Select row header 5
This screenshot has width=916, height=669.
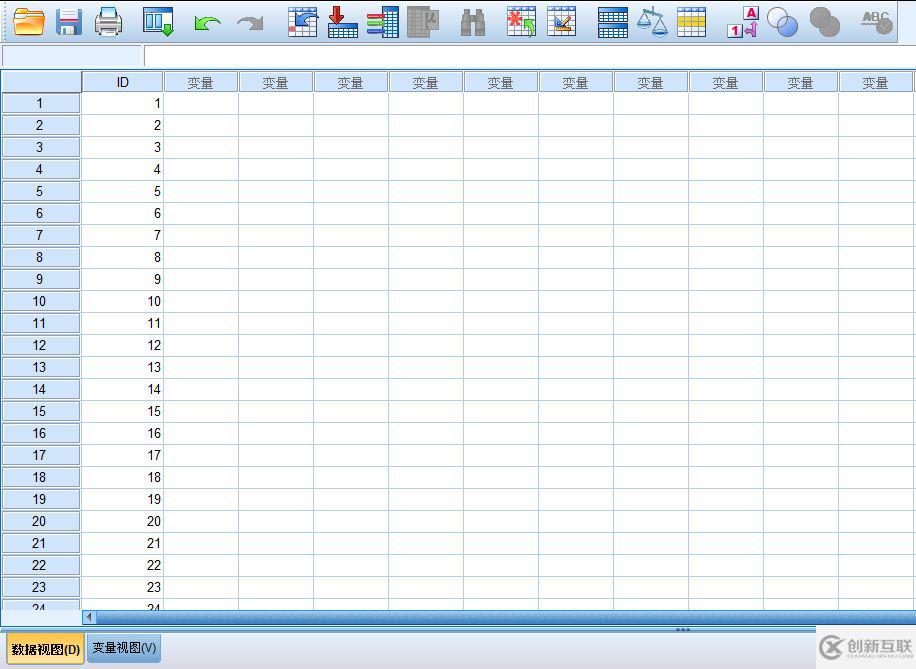point(41,191)
